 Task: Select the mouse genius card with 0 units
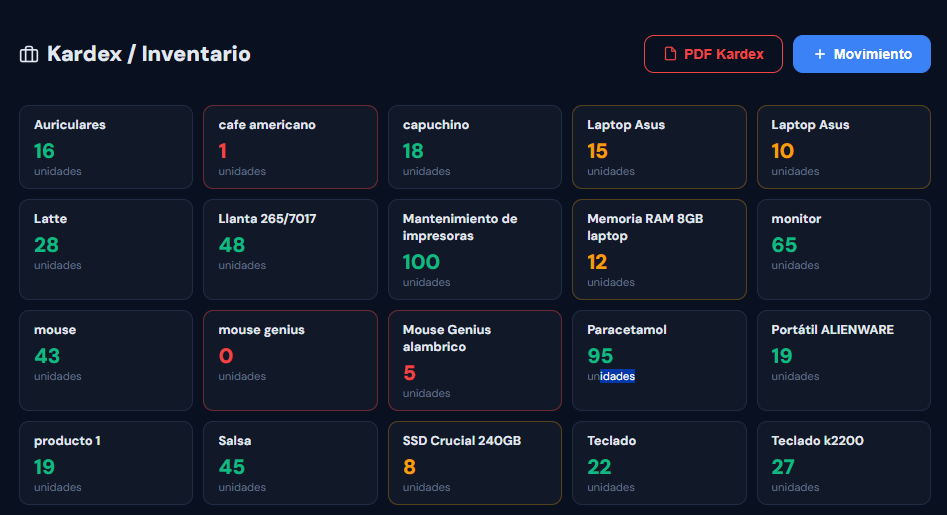(x=291, y=360)
